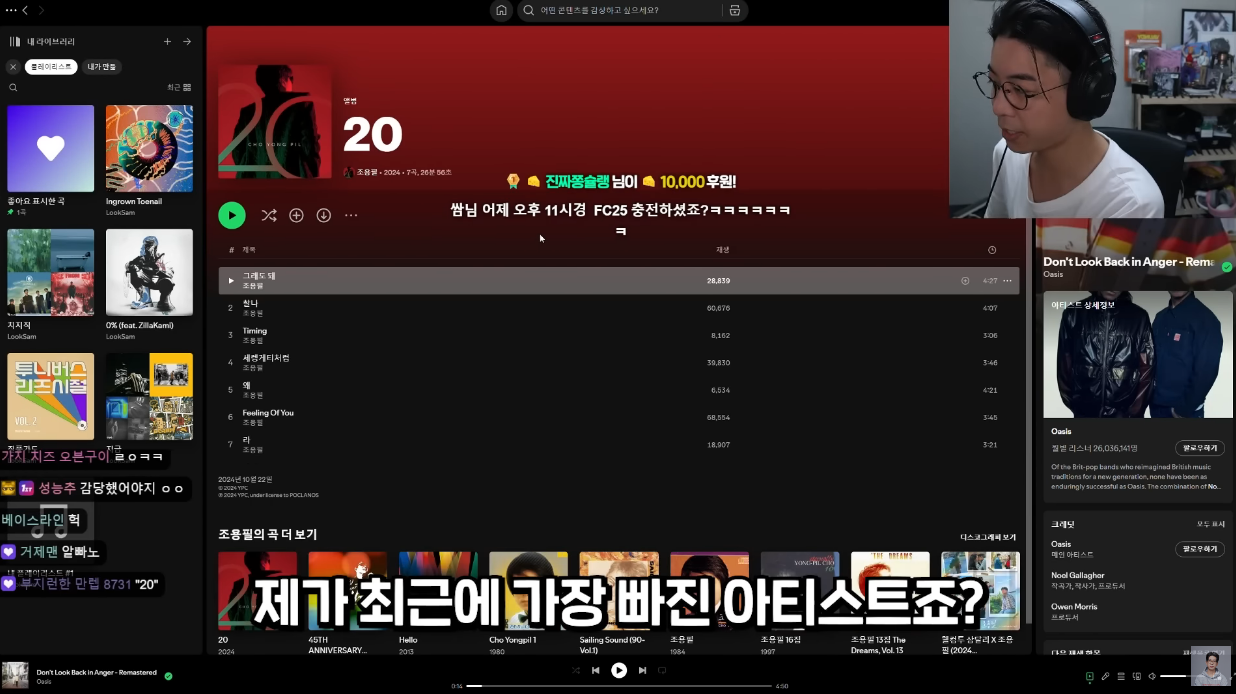Click the green play button for album 20
This screenshot has height=694, width=1236.
[231, 215]
